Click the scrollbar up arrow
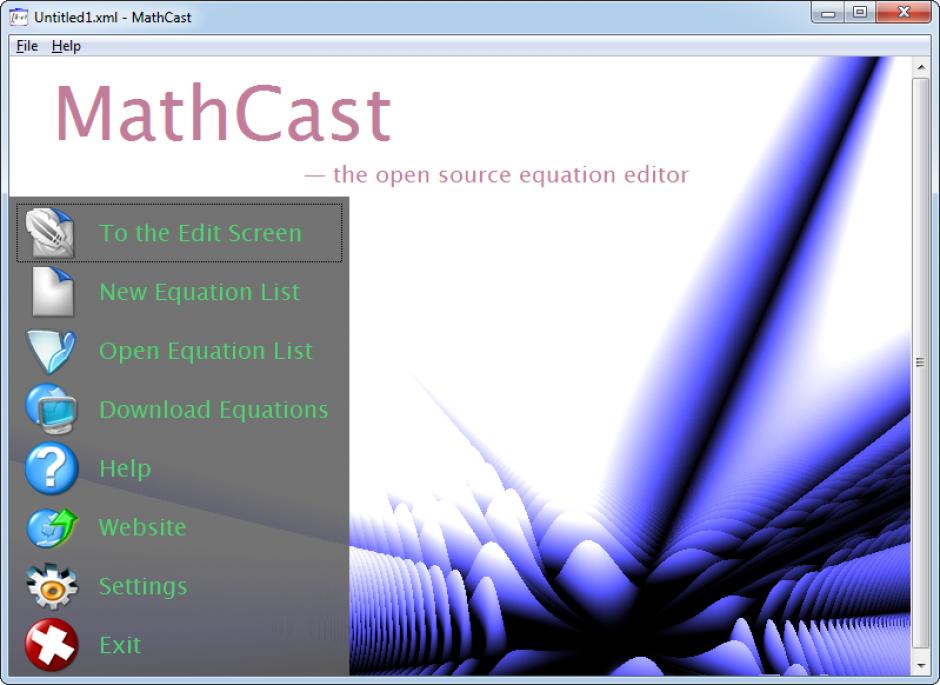The width and height of the screenshot is (940, 685). (x=921, y=68)
